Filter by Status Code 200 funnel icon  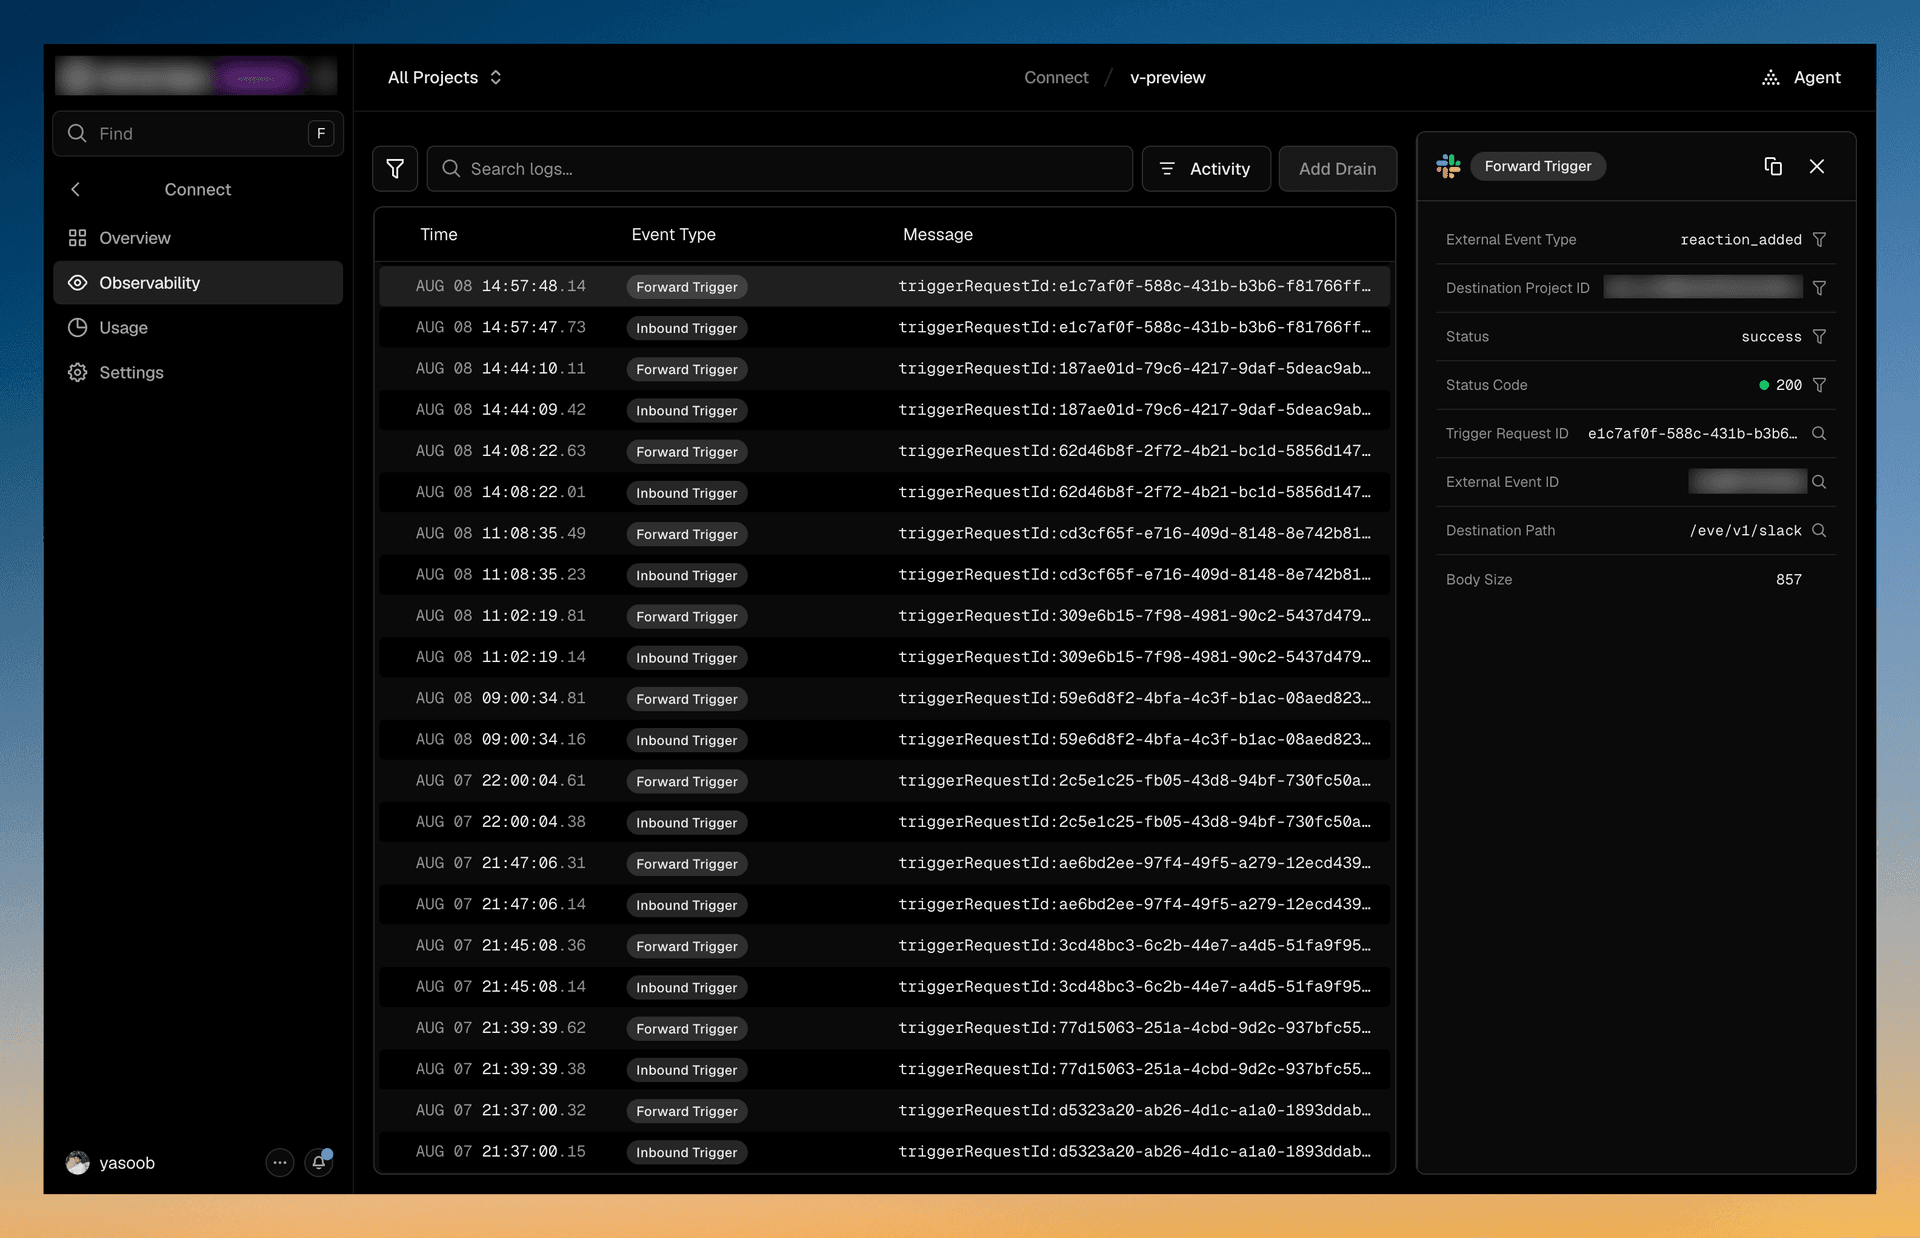click(1819, 385)
